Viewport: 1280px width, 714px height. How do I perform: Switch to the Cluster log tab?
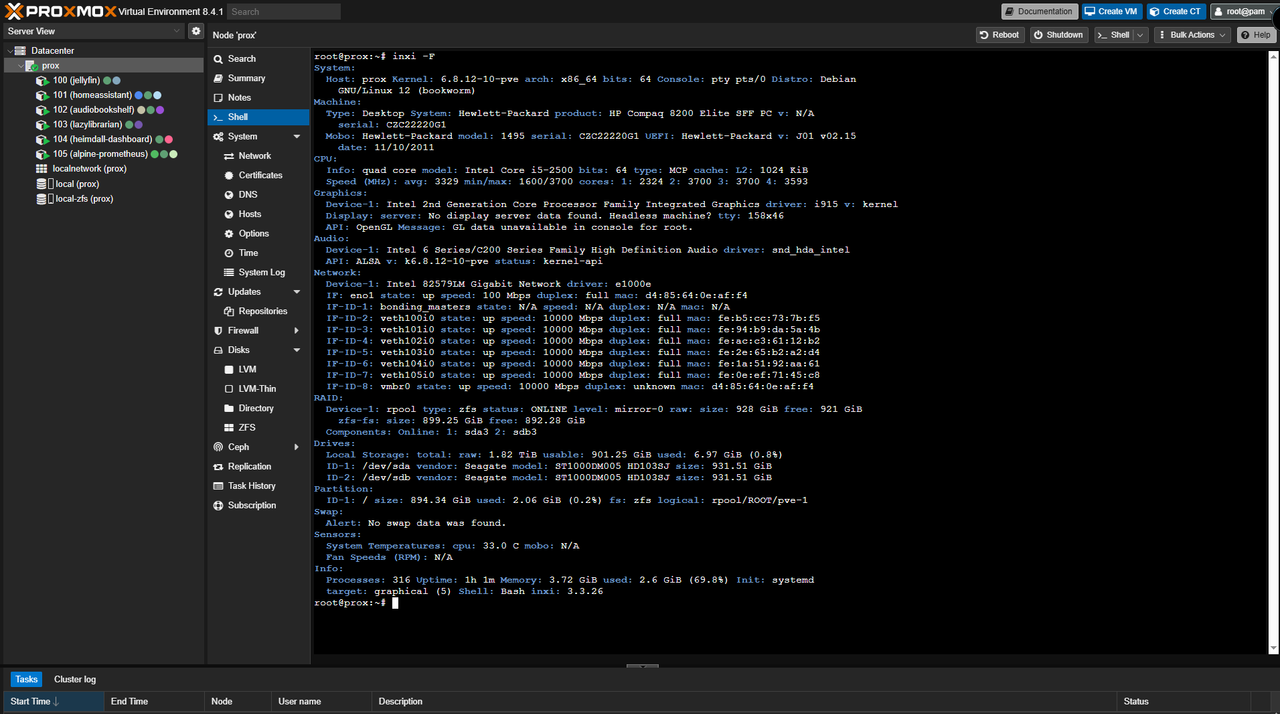(75, 679)
